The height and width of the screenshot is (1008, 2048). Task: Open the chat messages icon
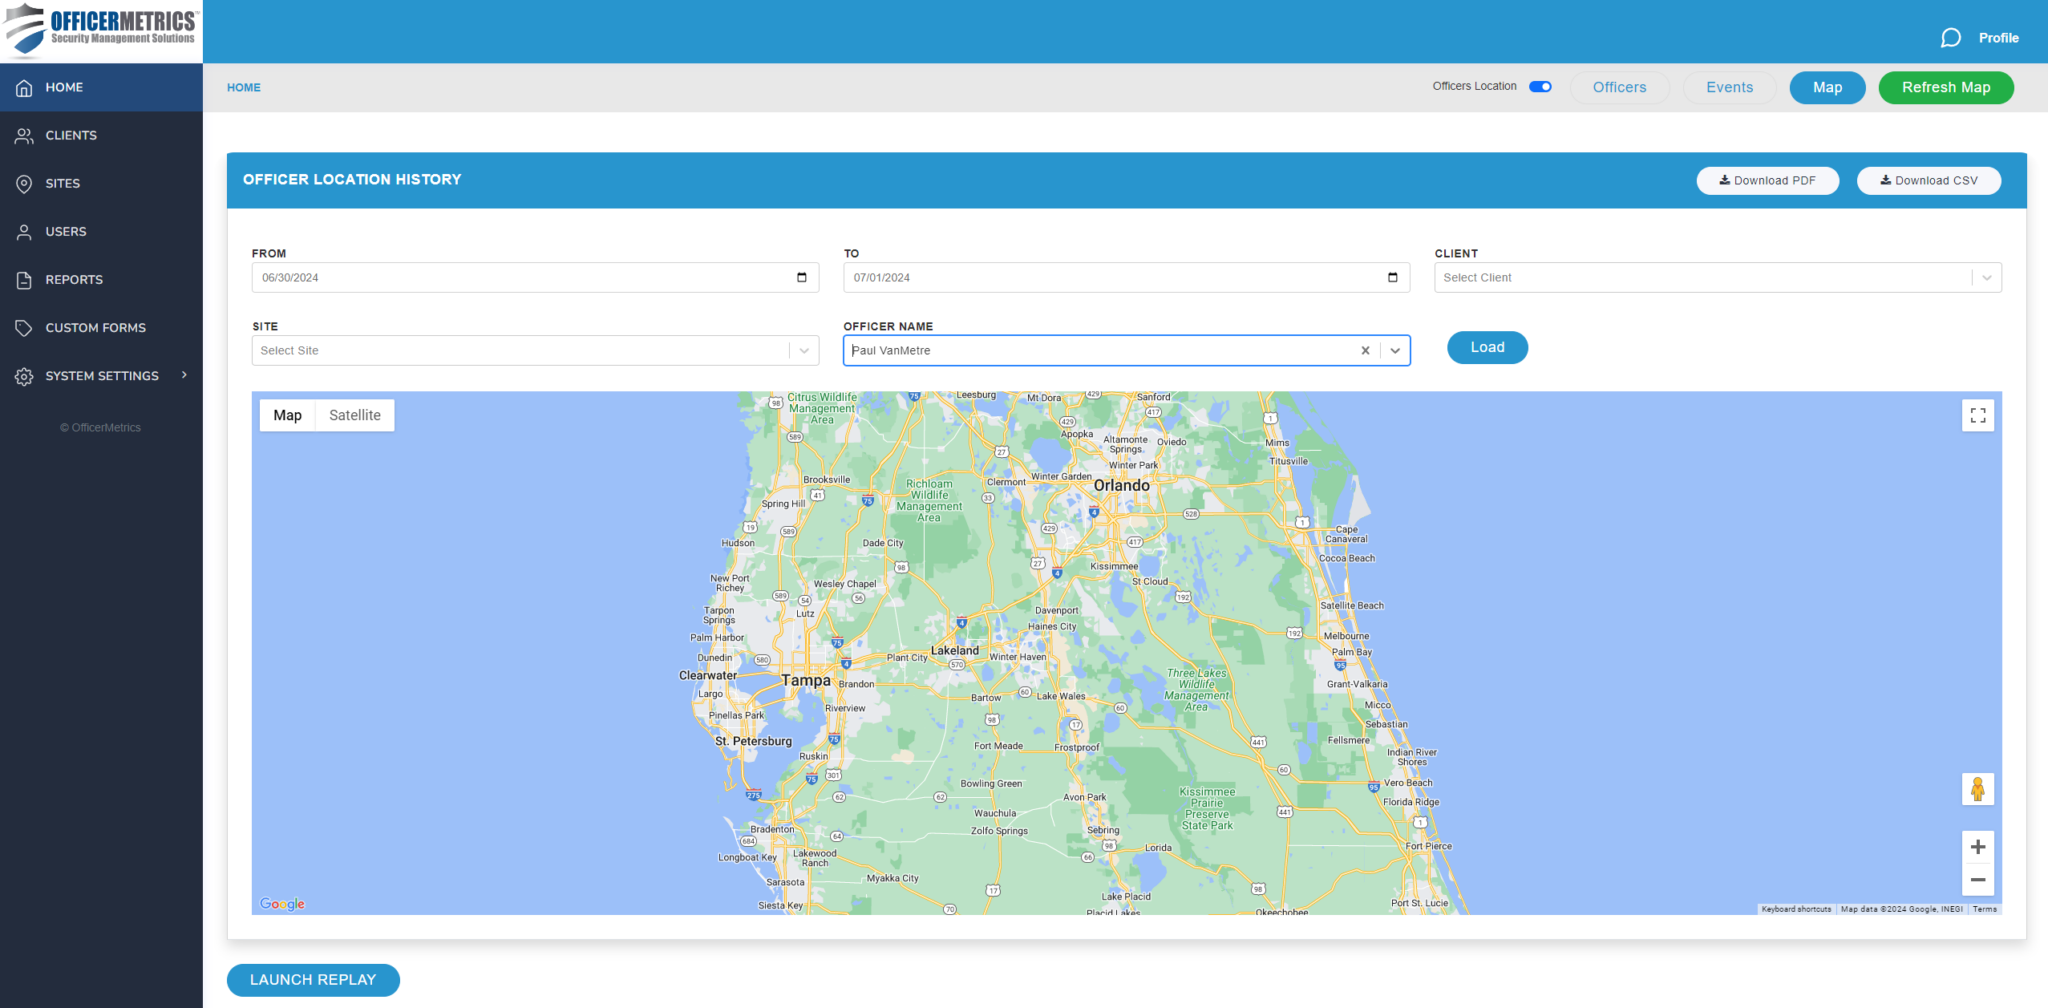tap(1950, 38)
